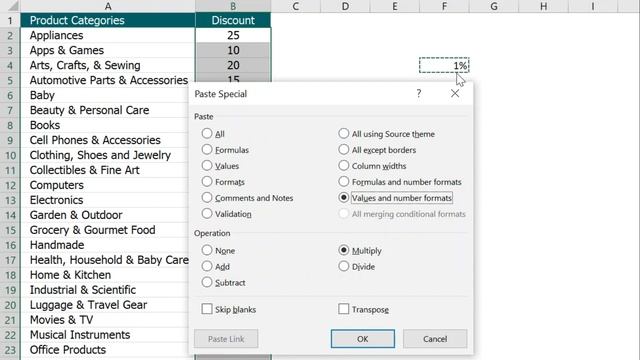The height and width of the screenshot is (360, 640).
Task: Click the discount value 25 cell
Action: pyautogui.click(x=233, y=36)
